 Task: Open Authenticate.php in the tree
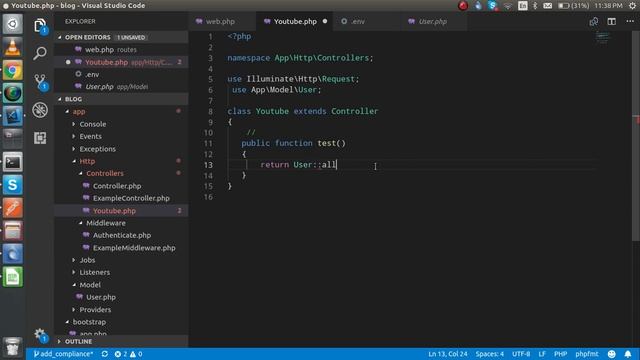coord(122,236)
